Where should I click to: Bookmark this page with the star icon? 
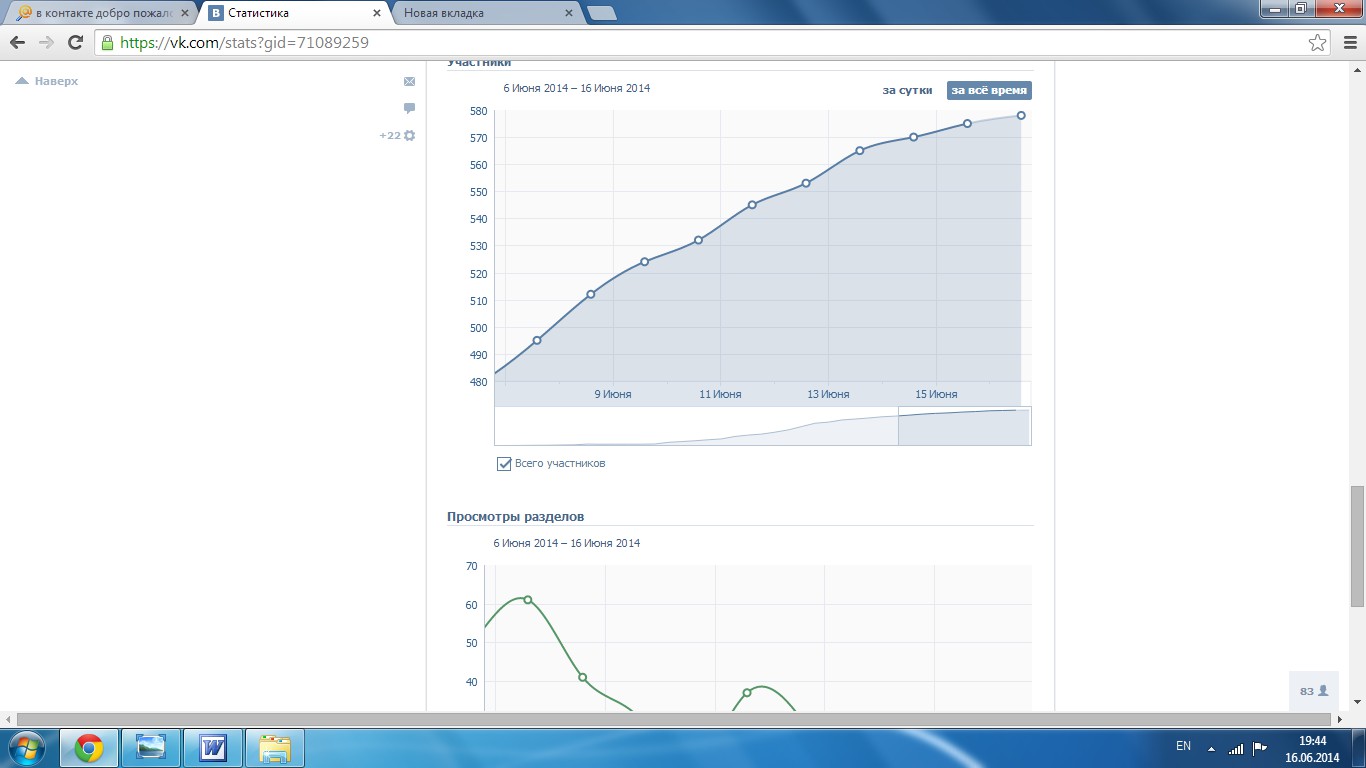(1318, 43)
